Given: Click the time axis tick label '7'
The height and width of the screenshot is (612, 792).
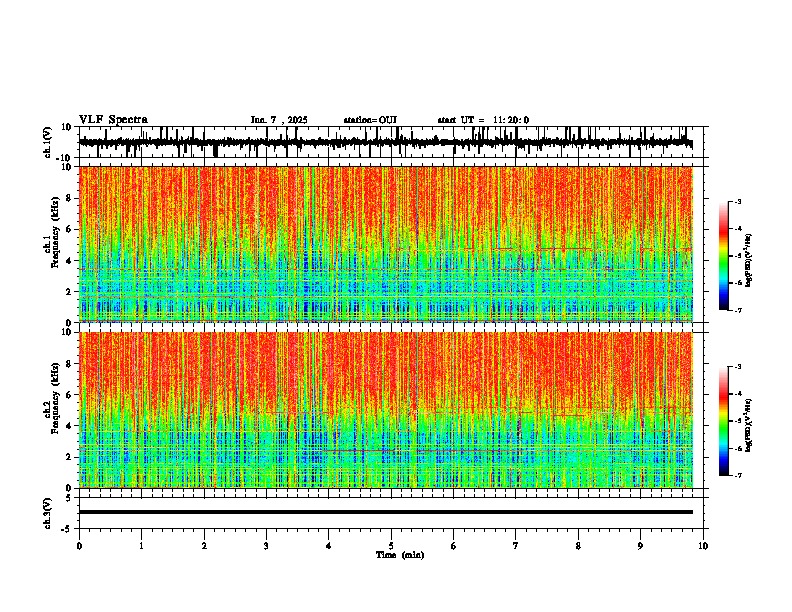Looking at the screenshot, I should [x=516, y=546].
